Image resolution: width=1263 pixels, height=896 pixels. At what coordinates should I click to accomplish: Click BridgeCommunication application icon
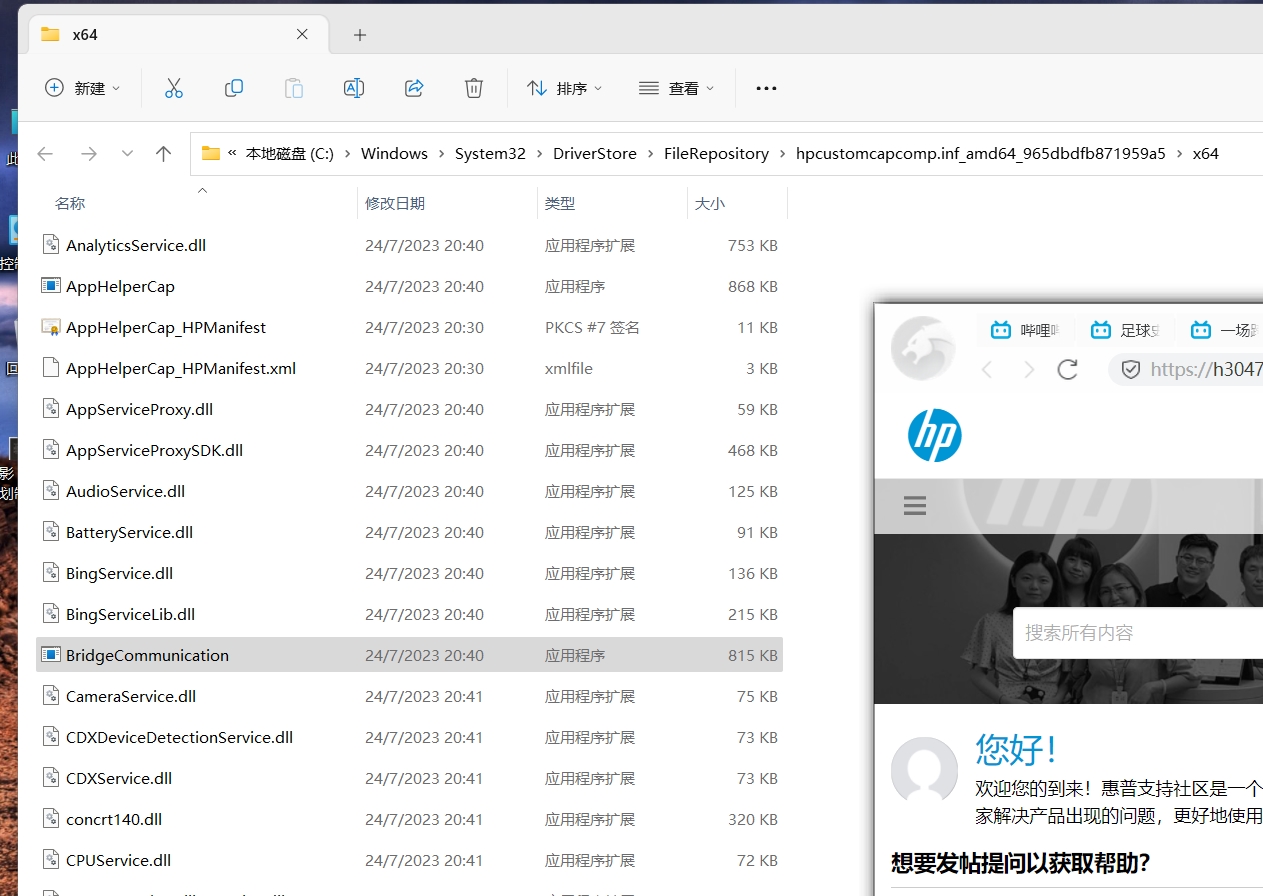point(51,655)
